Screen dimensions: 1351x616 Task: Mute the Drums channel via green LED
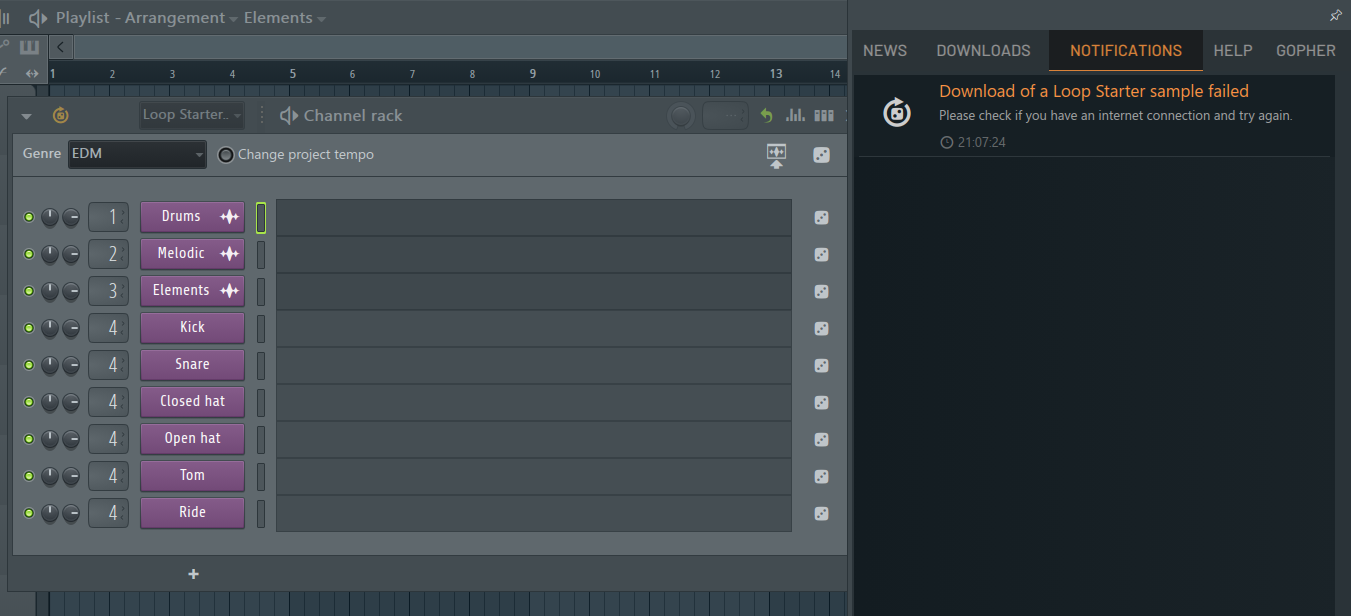29,217
